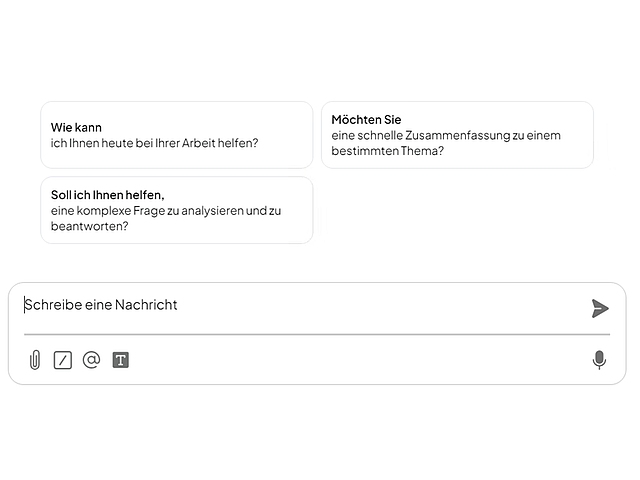This screenshot has width=640, height=480.
Task: Click "ich Ihnen heute bei Ihrer Arbeit helfen?" text
Action: 154,143
